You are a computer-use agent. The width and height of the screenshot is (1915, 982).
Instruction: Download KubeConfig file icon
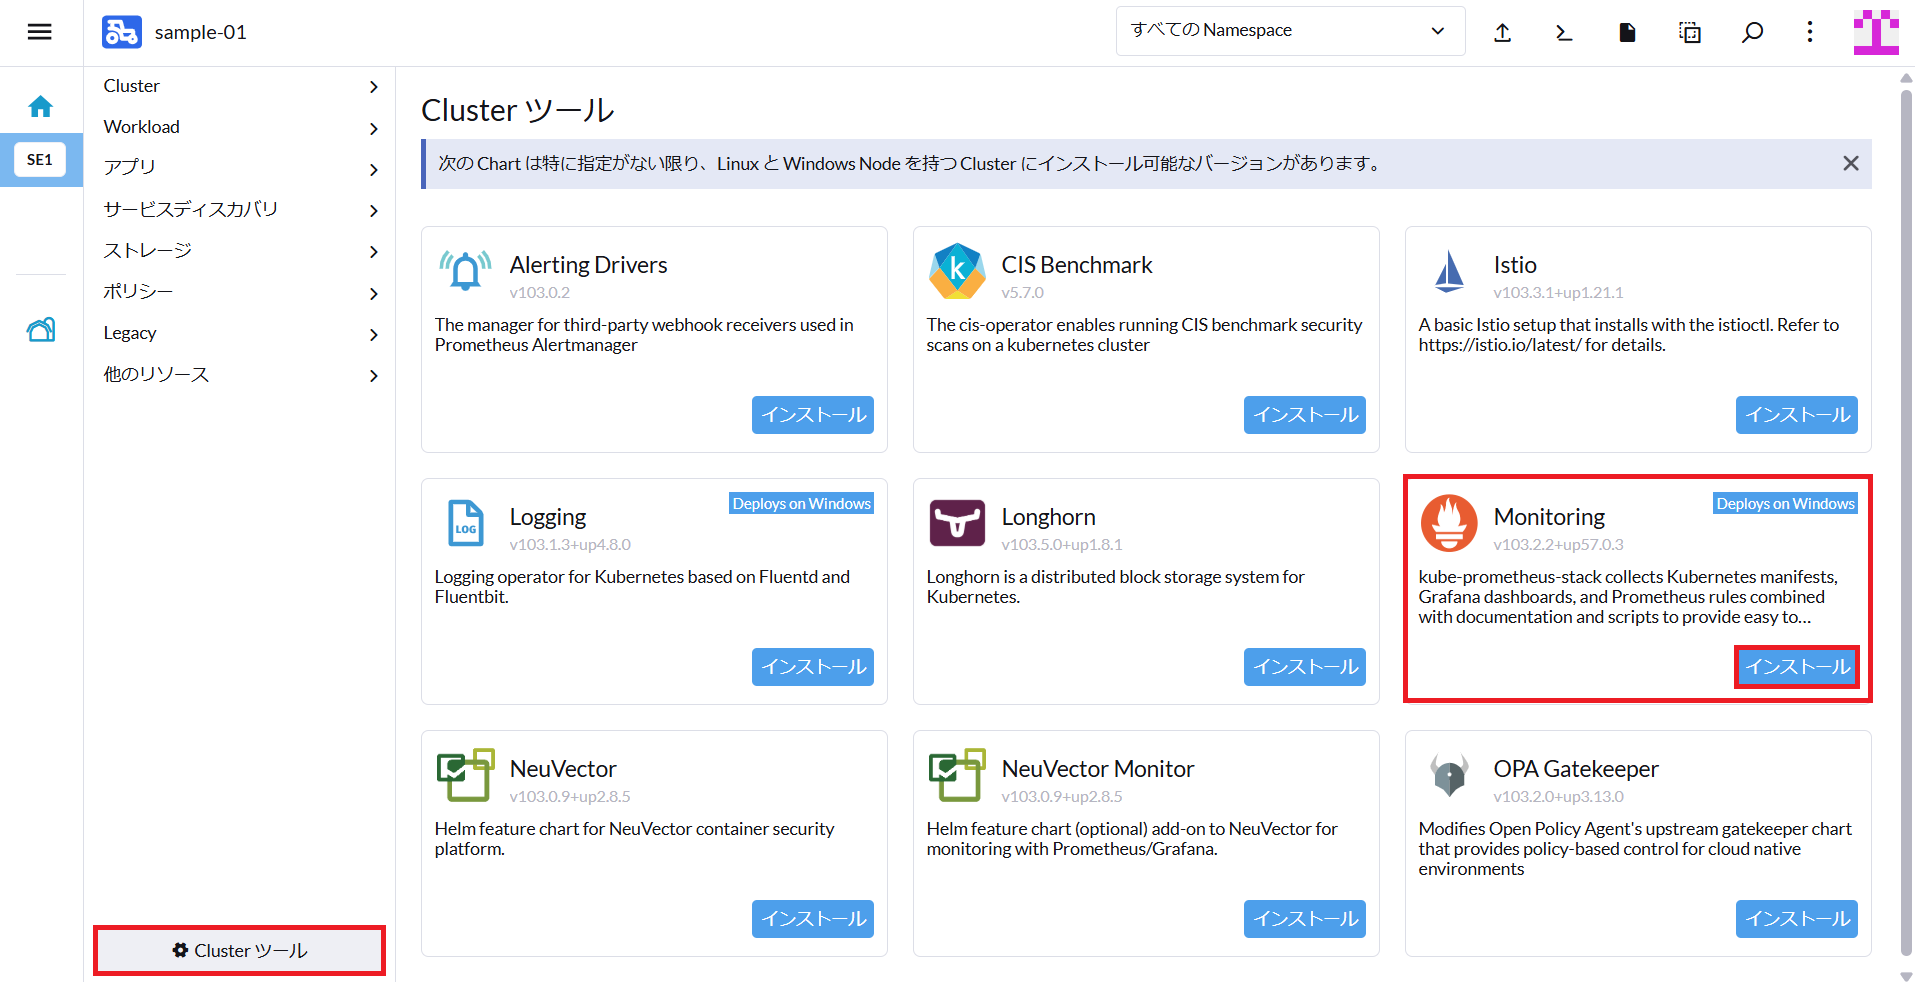click(1627, 32)
